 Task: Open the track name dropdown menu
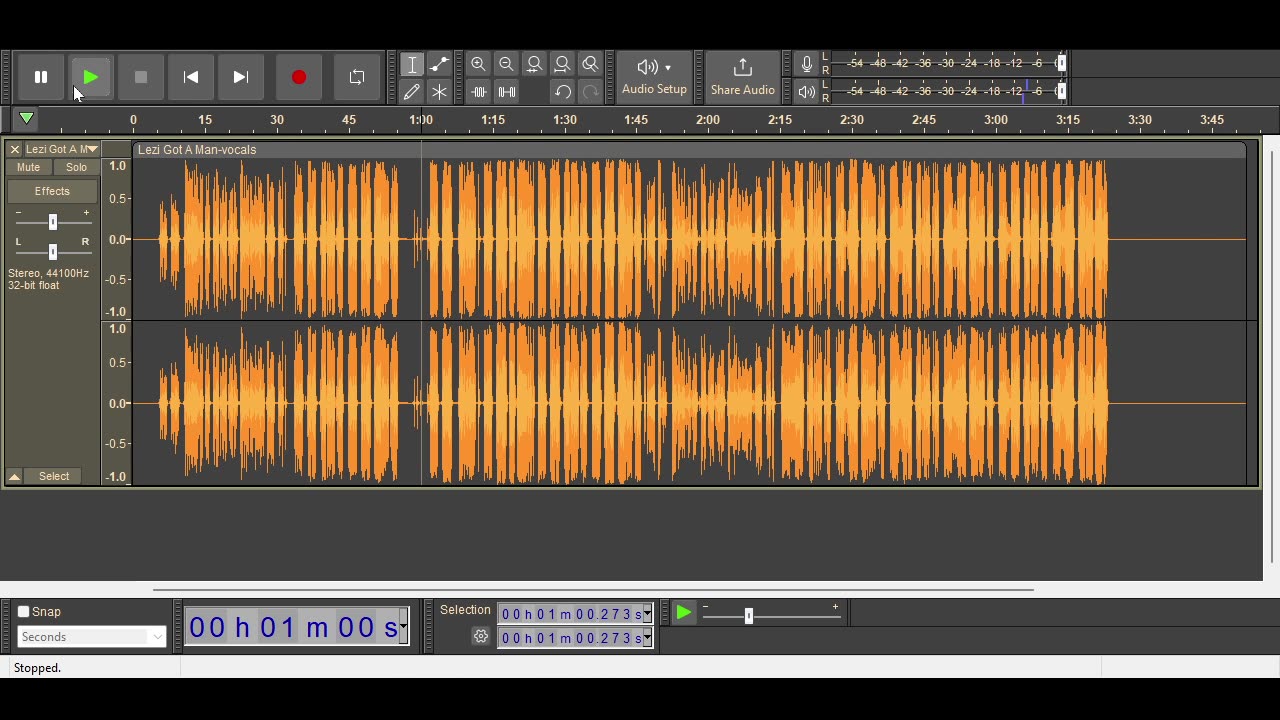coord(92,149)
